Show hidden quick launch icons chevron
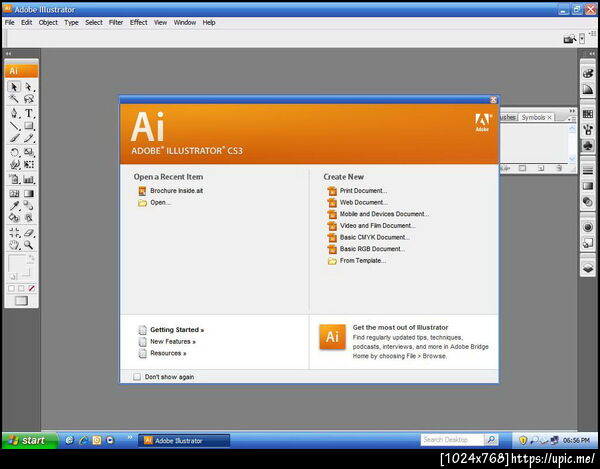600x469 pixels. pyautogui.click(x=130, y=437)
